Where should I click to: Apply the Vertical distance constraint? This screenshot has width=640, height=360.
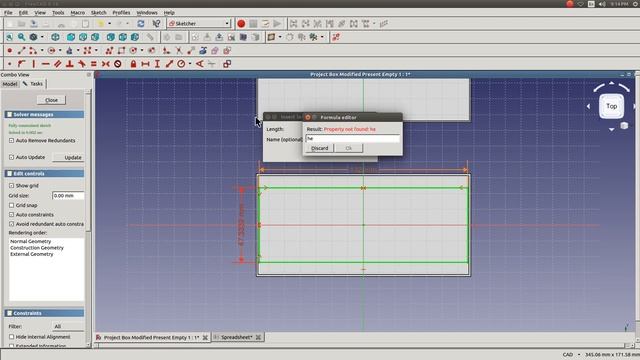pos(157,64)
